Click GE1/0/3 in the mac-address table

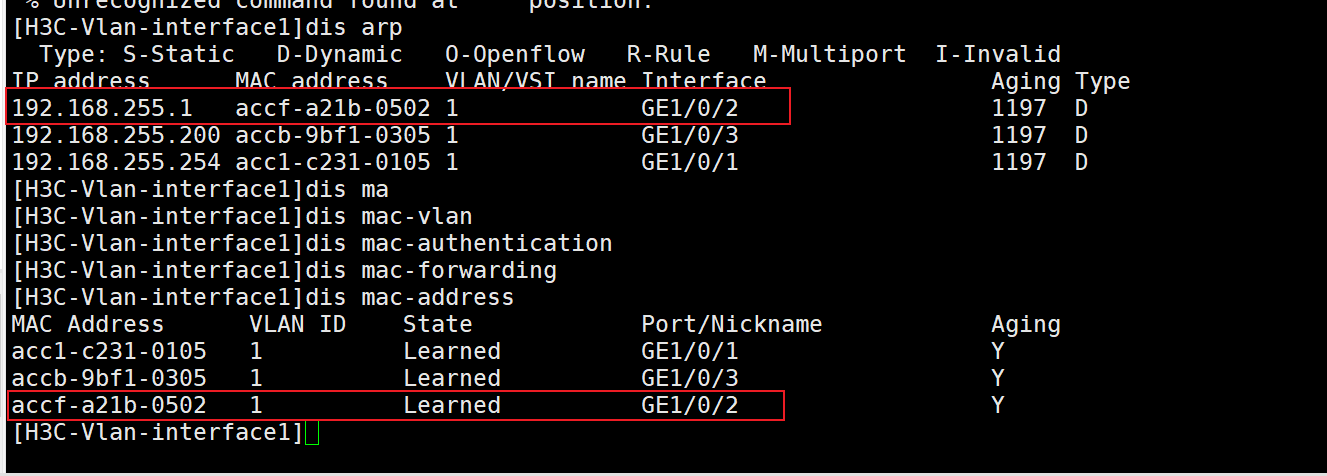pos(690,378)
